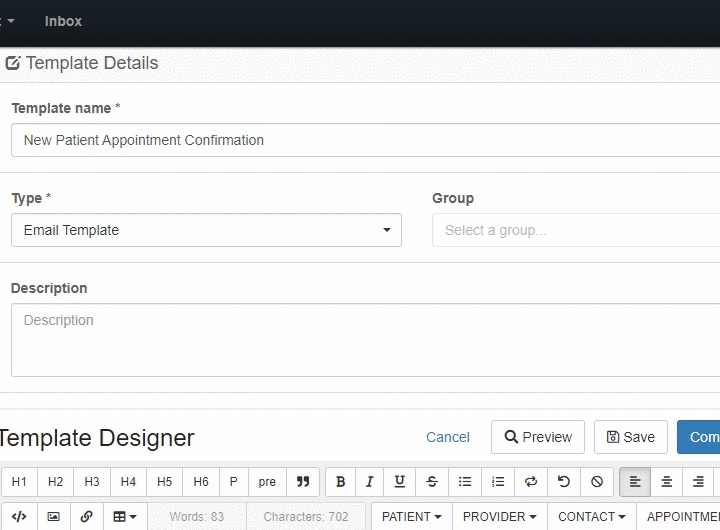
Task: Apply H2 heading format
Action: point(55,482)
